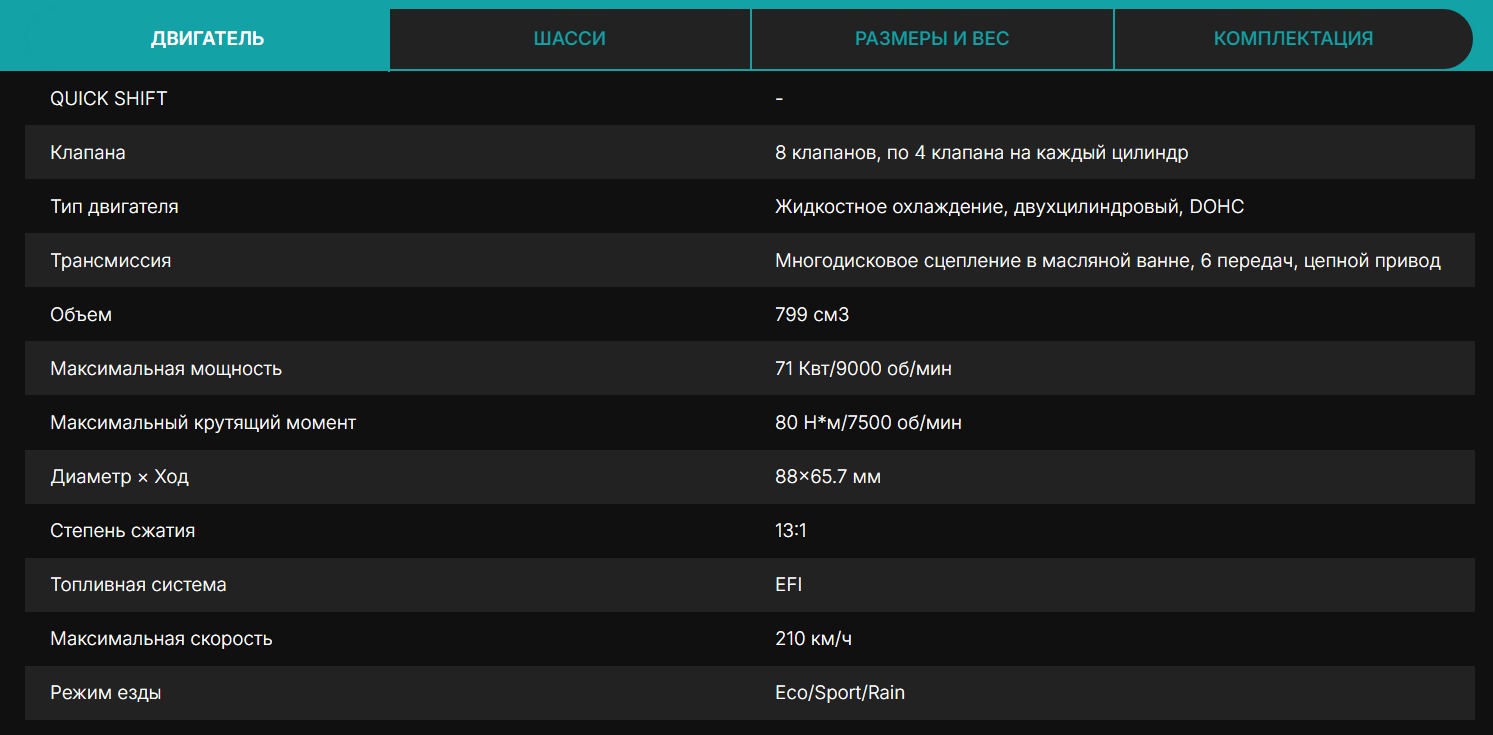Click the Диаметр × Ход label
The width and height of the screenshot is (1493, 735).
coord(119,477)
